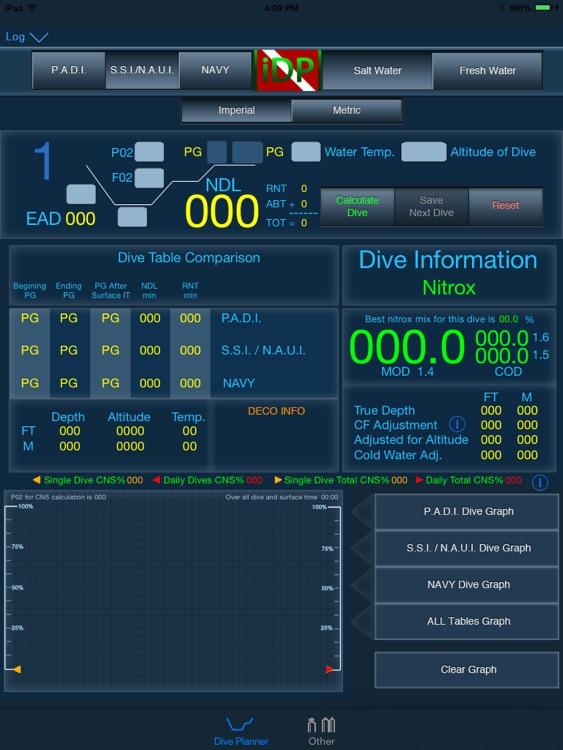Choose Fresh Water
Screen dimensions: 563x750
(487, 71)
